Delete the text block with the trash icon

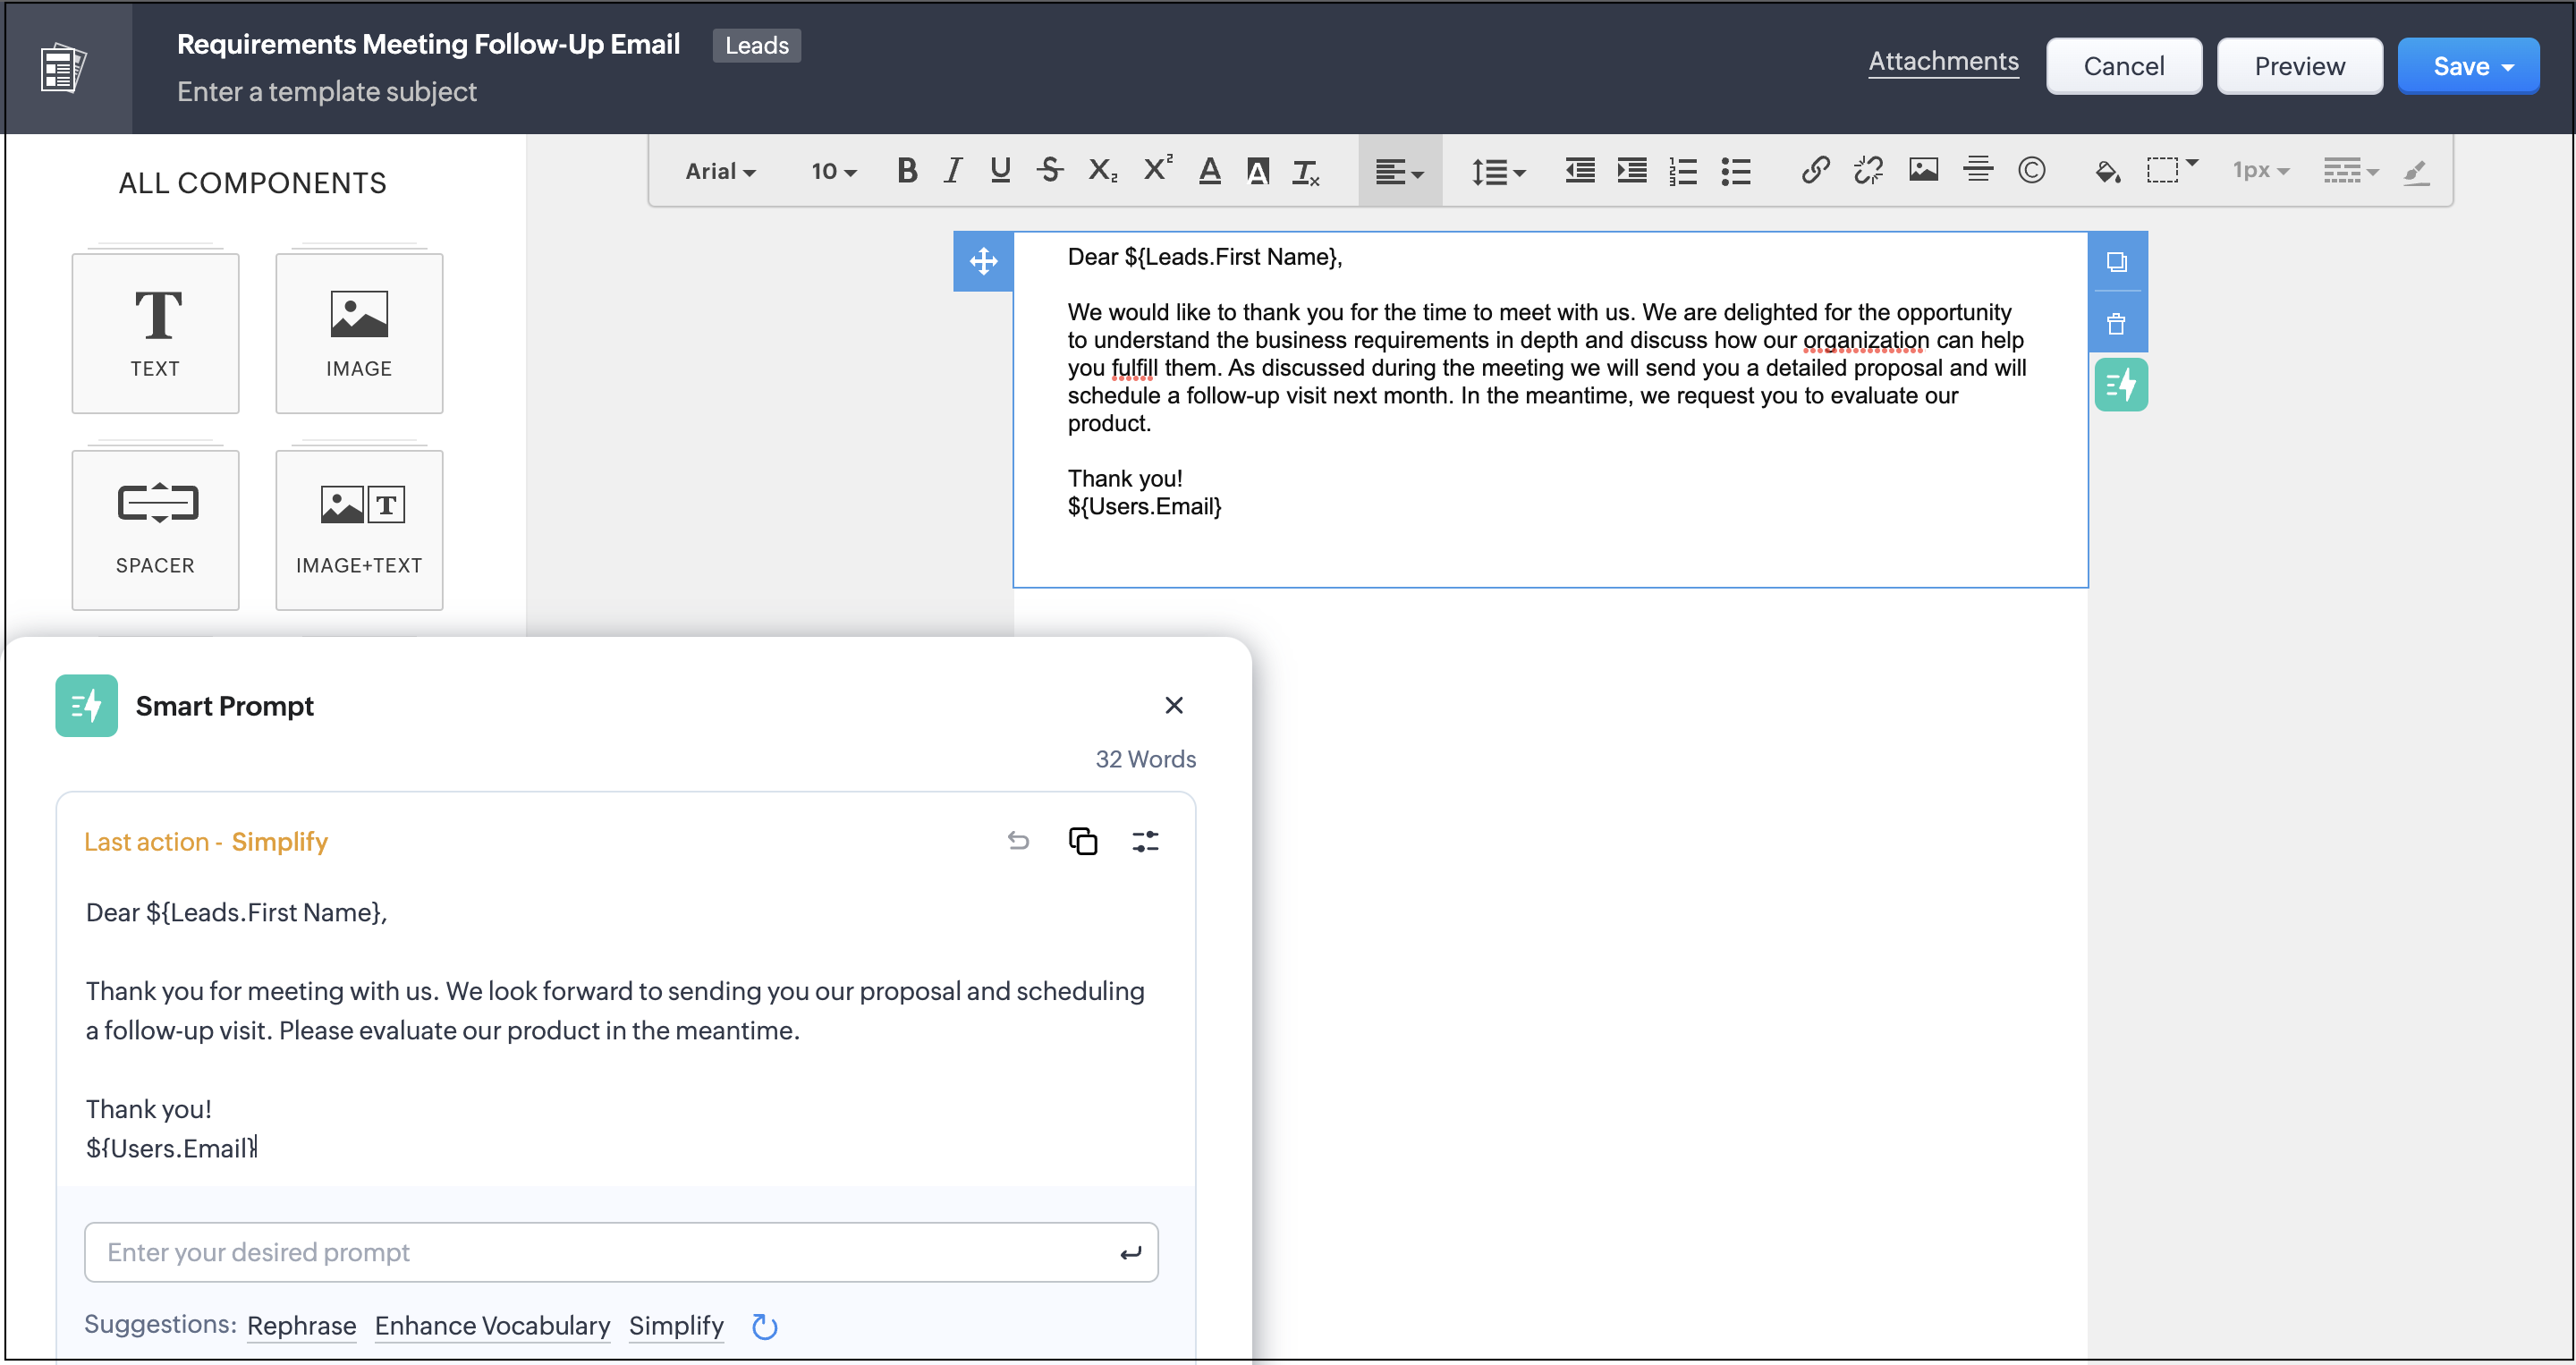point(2116,324)
